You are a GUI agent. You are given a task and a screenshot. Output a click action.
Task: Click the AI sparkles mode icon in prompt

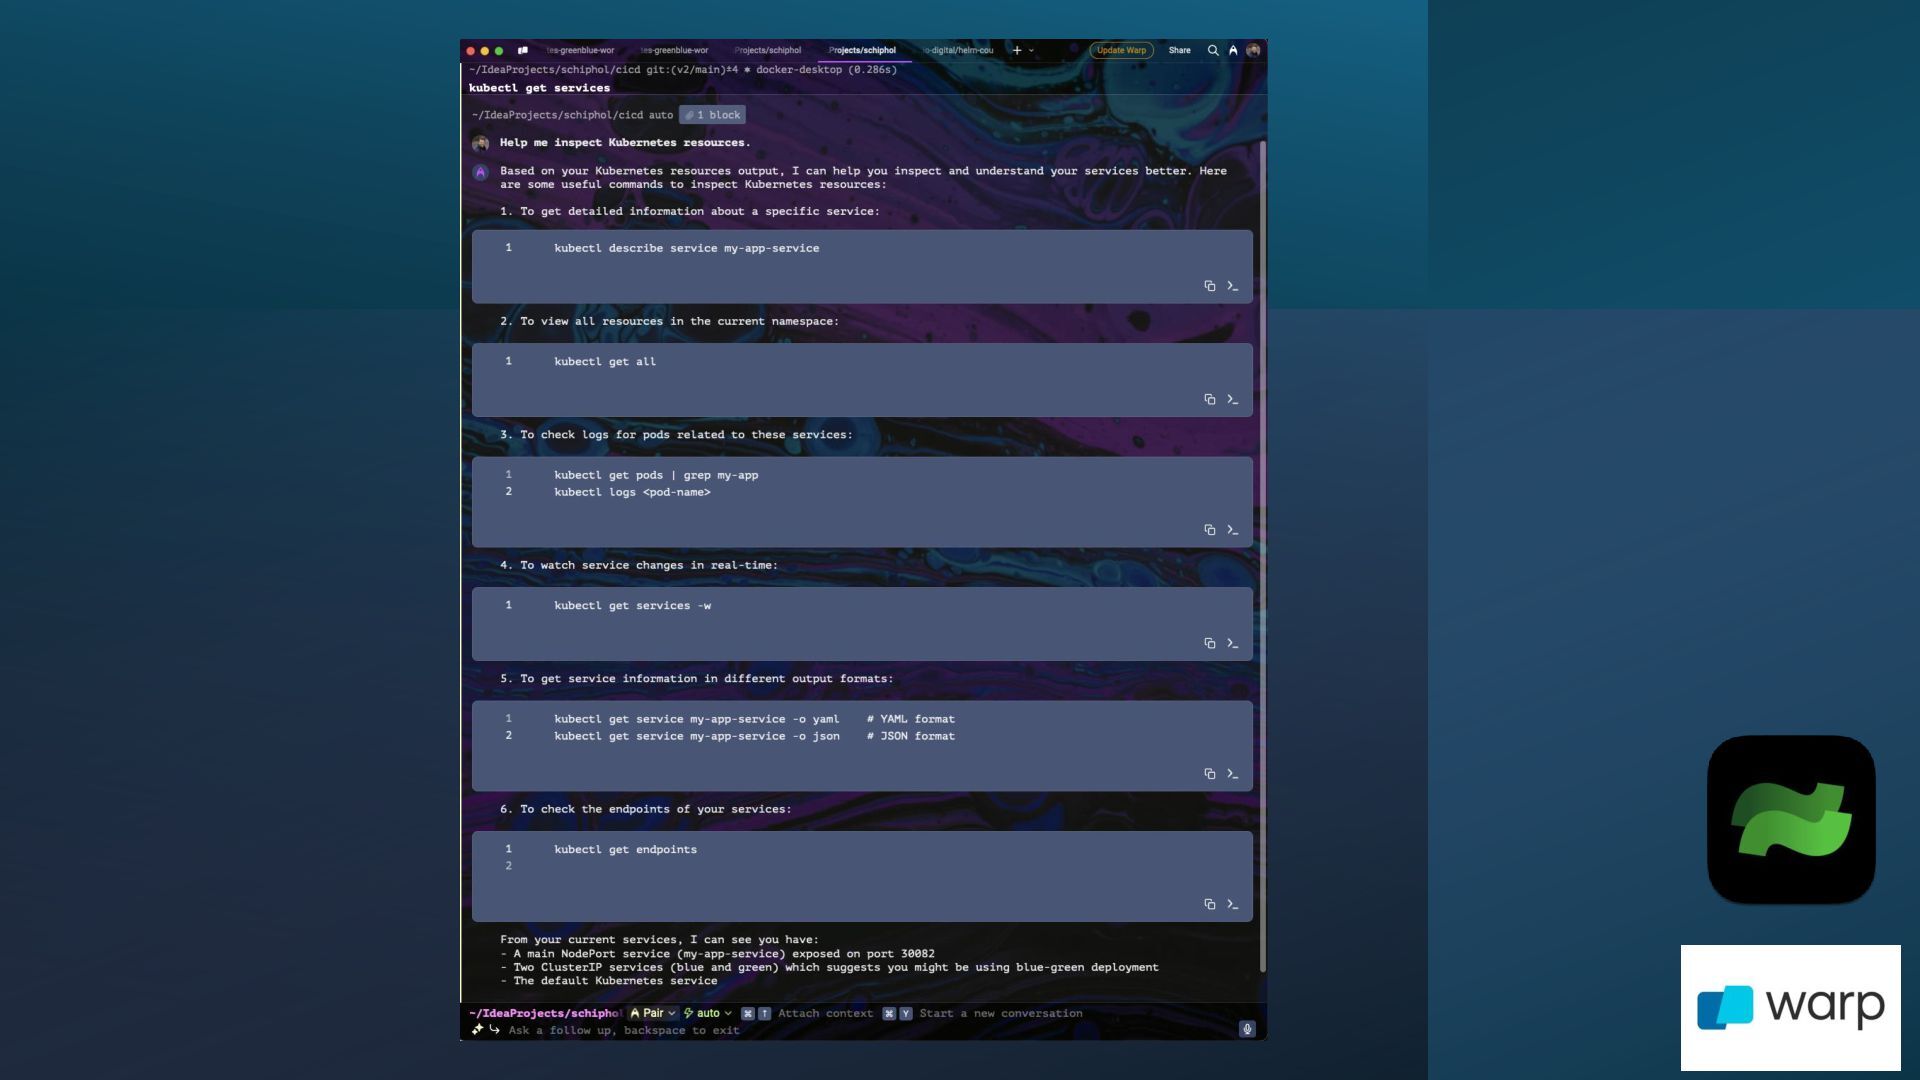[477, 1029]
